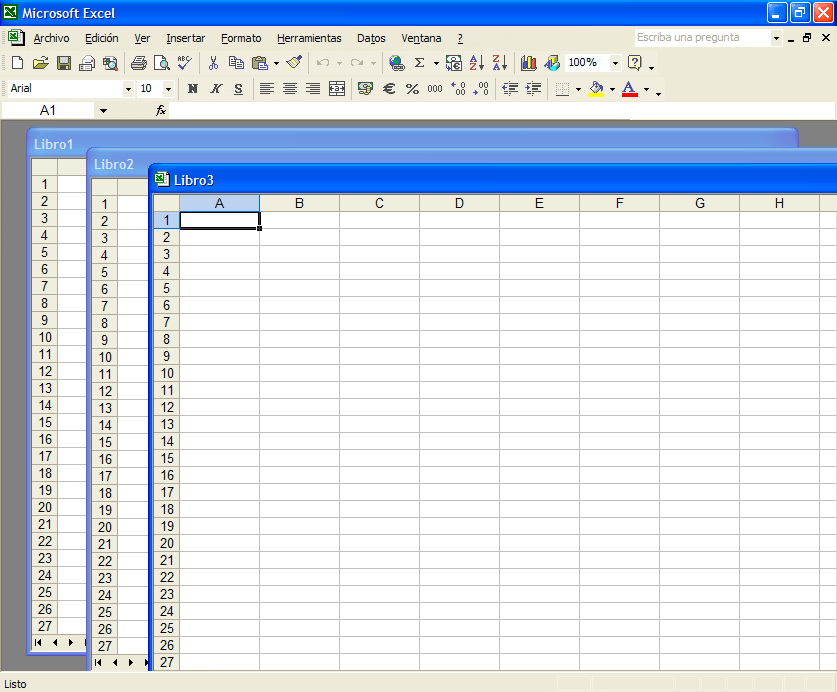Cut selection with the scissors icon
837x692 pixels.
click(x=214, y=63)
